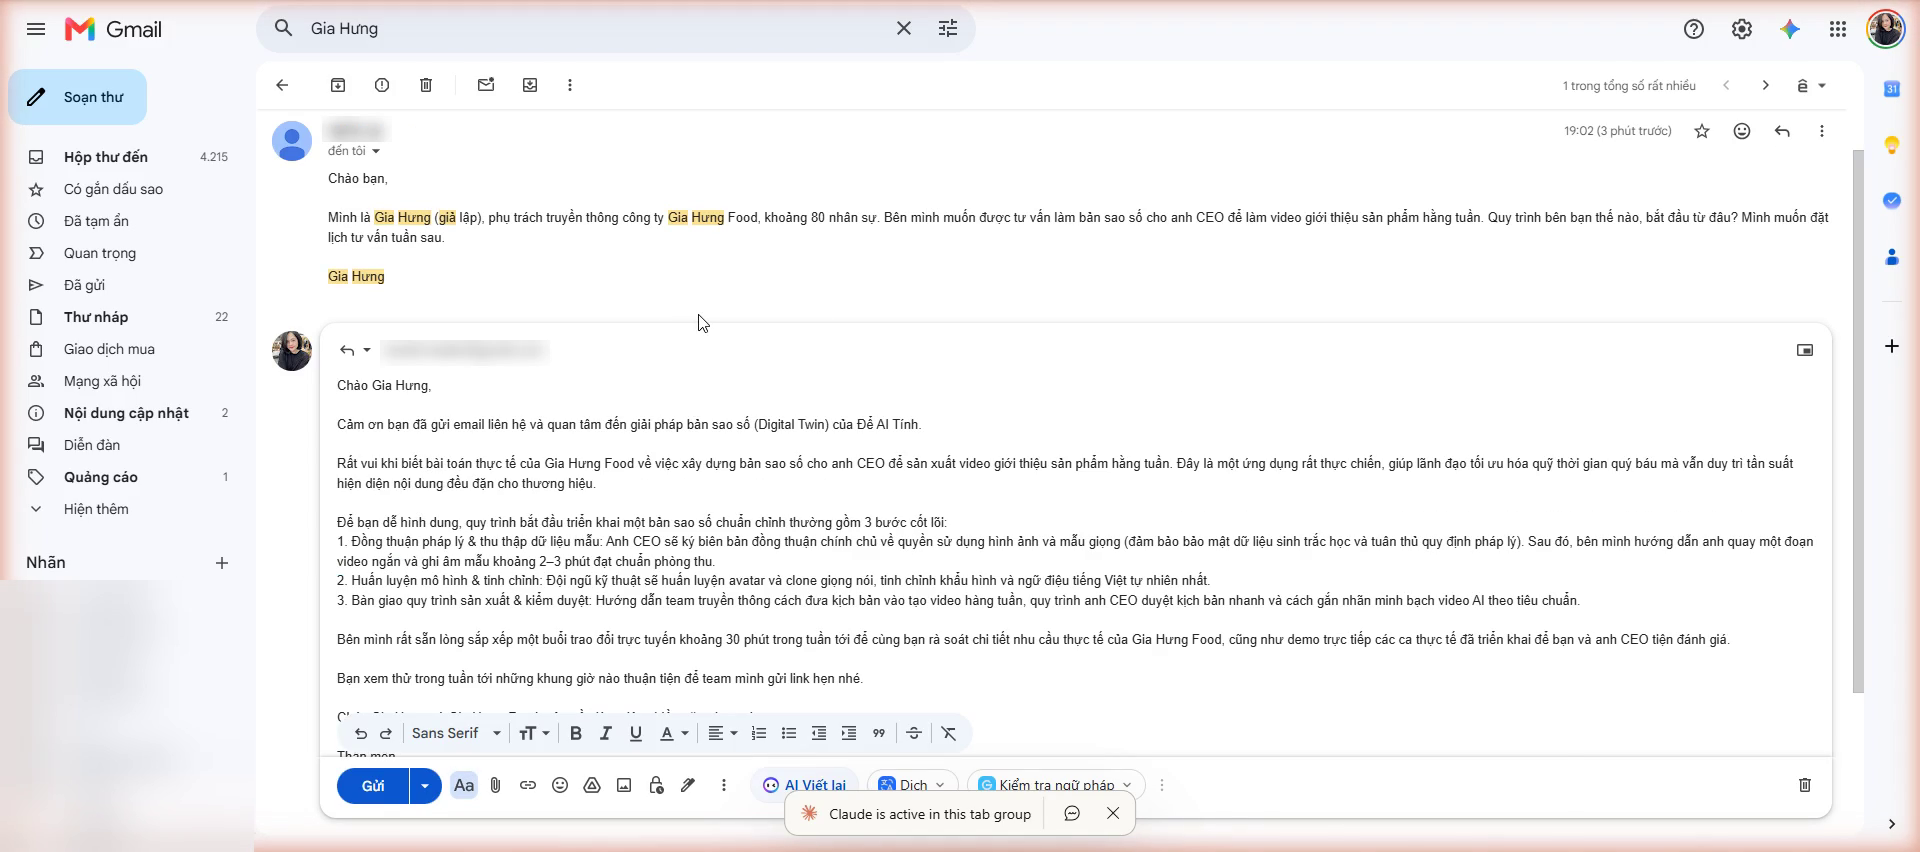Attach a file to the reply
The height and width of the screenshot is (852, 1920).
(496, 785)
